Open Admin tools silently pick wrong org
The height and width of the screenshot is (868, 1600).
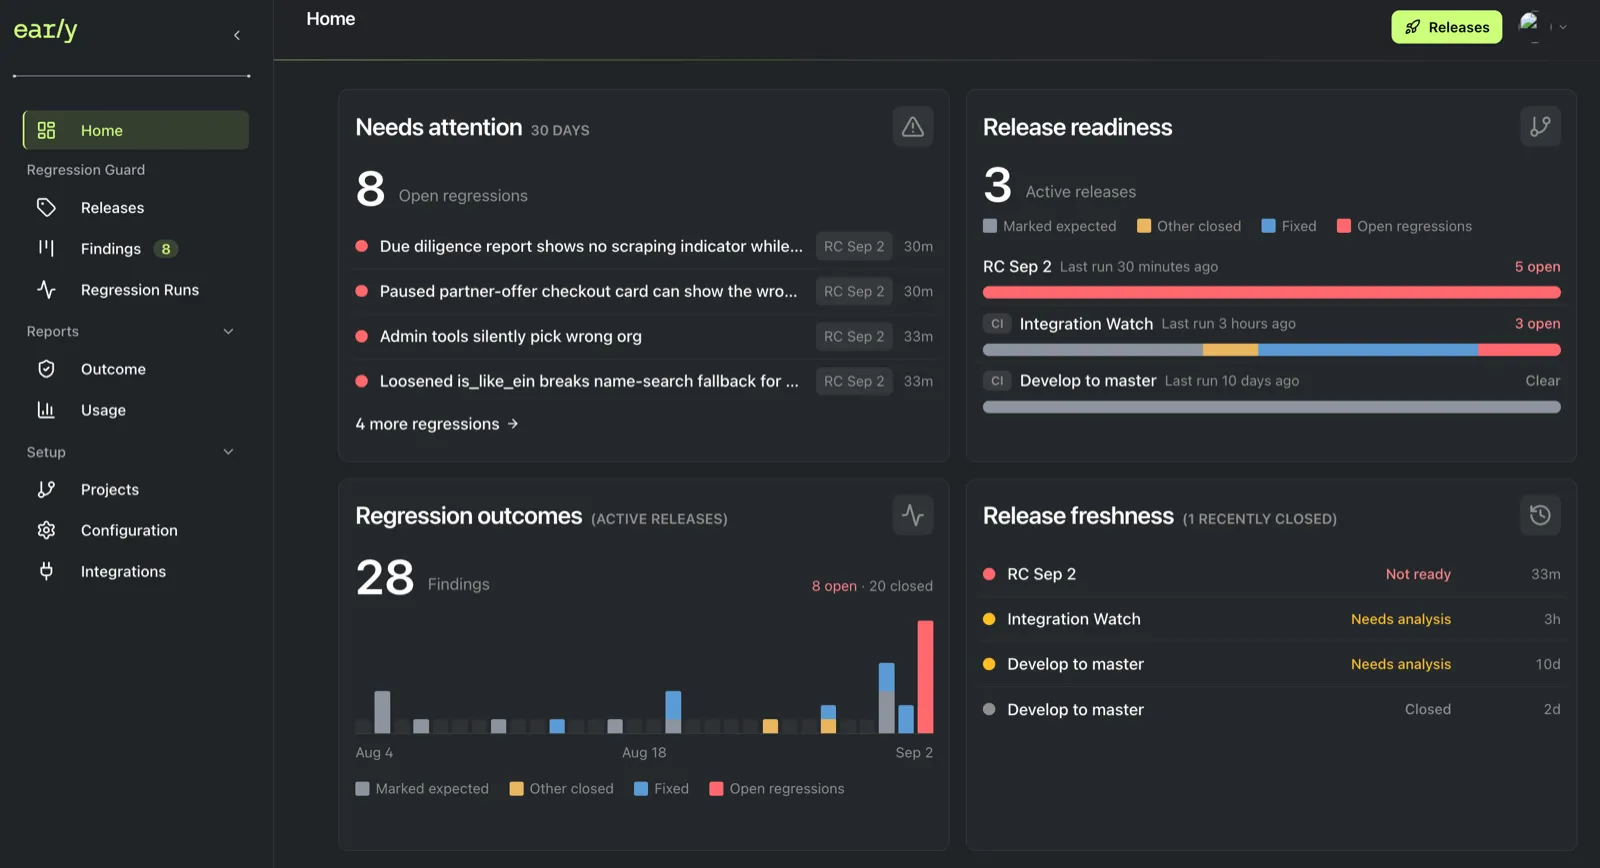coord(644,336)
